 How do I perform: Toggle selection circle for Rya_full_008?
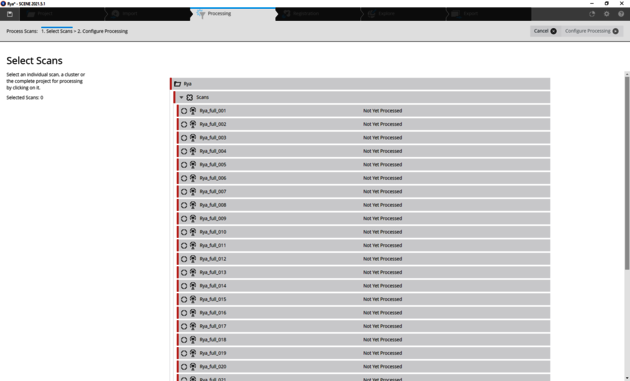point(184,205)
